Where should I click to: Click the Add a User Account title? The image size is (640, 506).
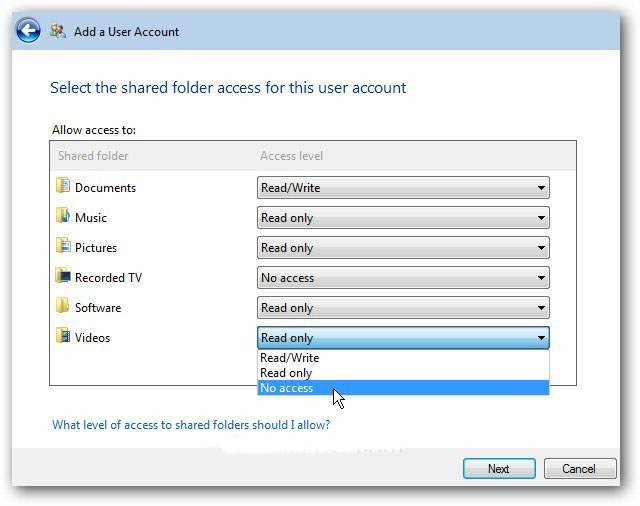(x=127, y=32)
